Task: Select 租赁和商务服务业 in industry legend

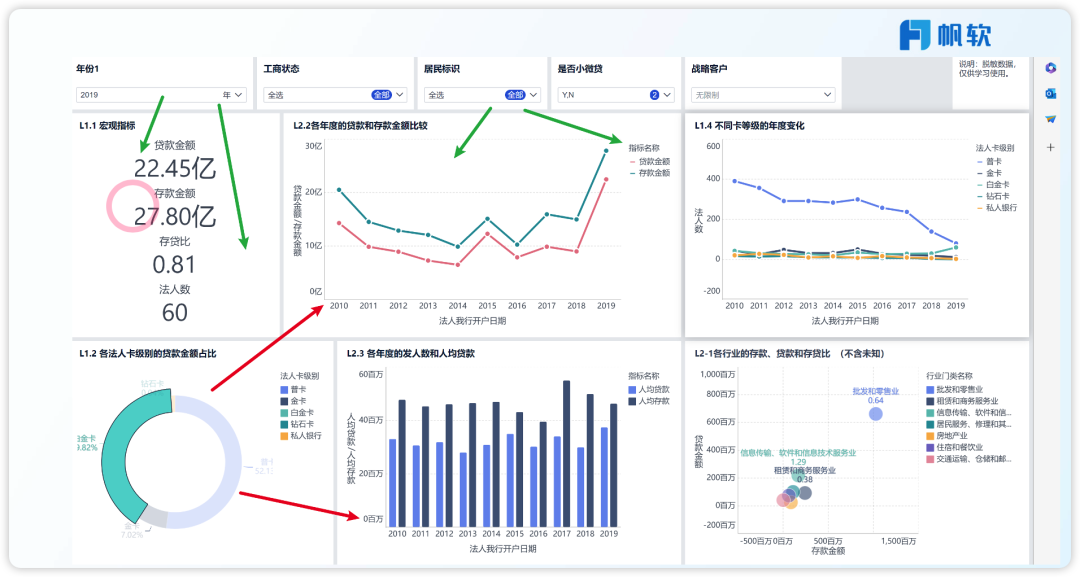Action: click(x=962, y=401)
